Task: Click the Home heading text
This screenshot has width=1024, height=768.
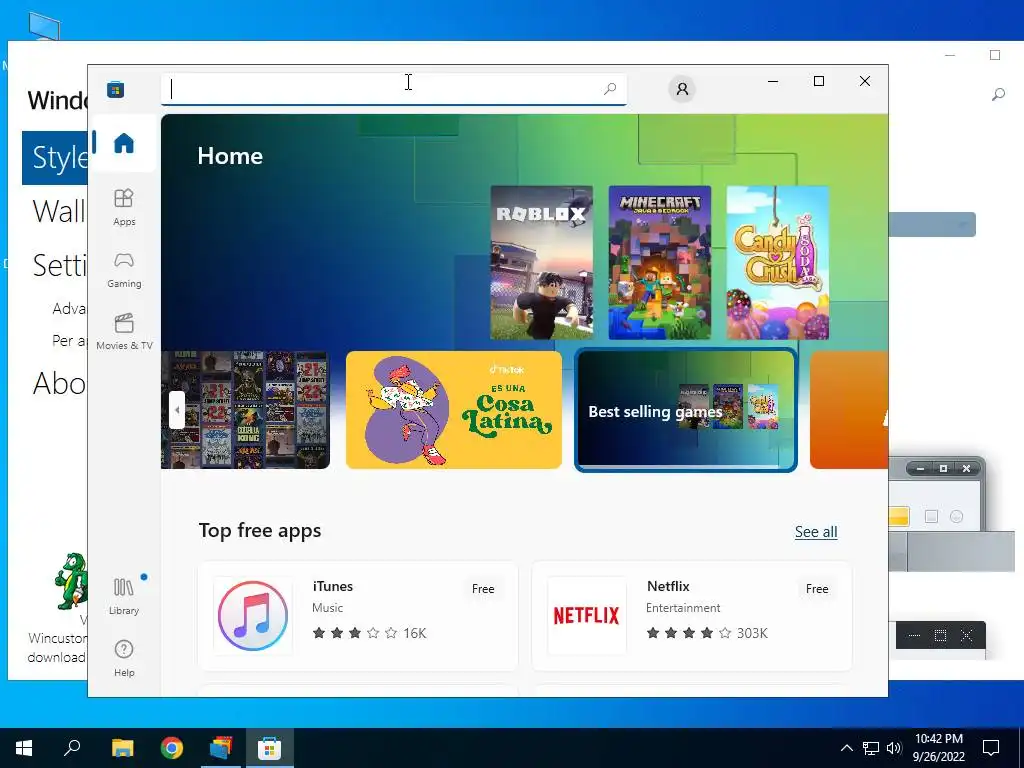Action: pos(230,156)
